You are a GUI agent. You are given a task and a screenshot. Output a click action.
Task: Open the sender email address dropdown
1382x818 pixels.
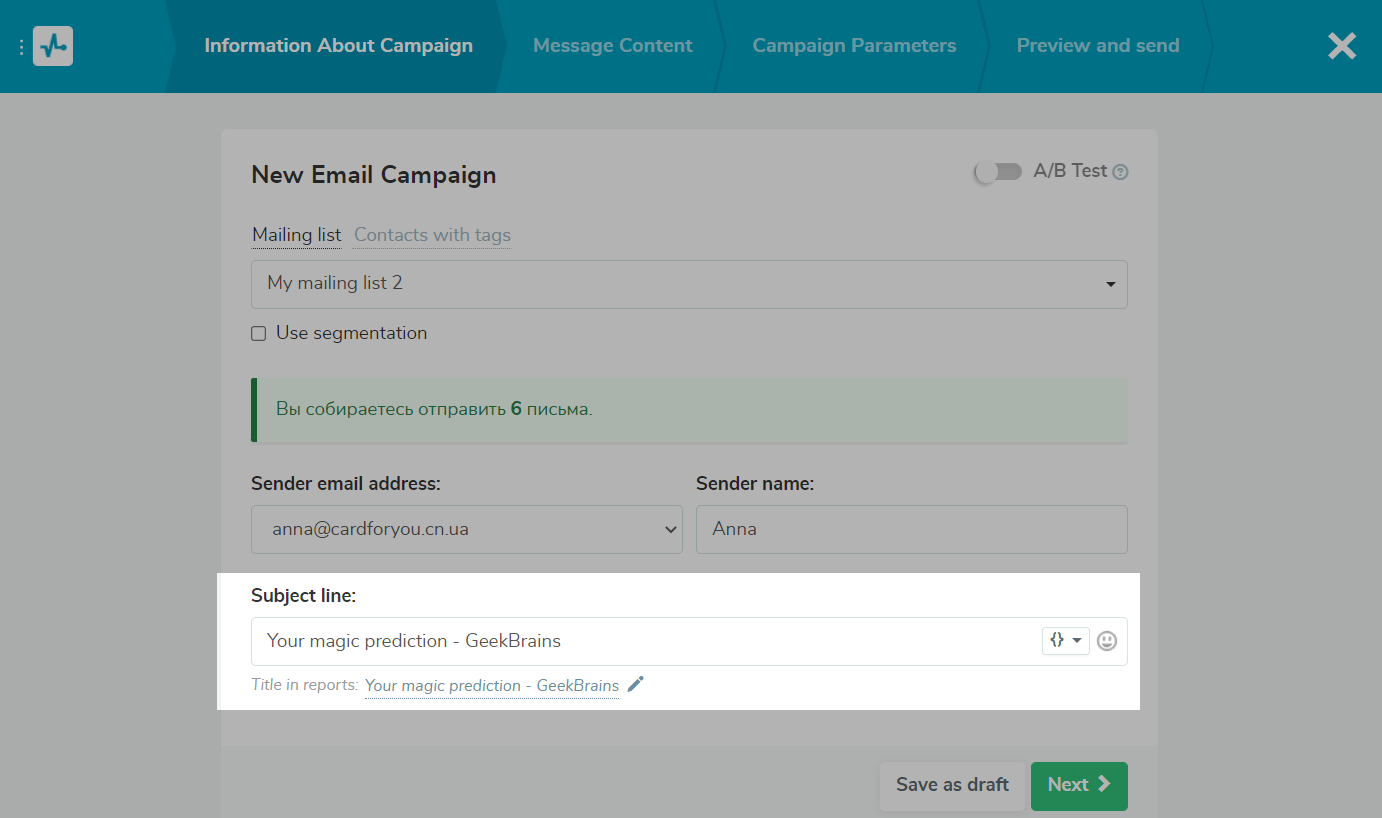pos(466,530)
